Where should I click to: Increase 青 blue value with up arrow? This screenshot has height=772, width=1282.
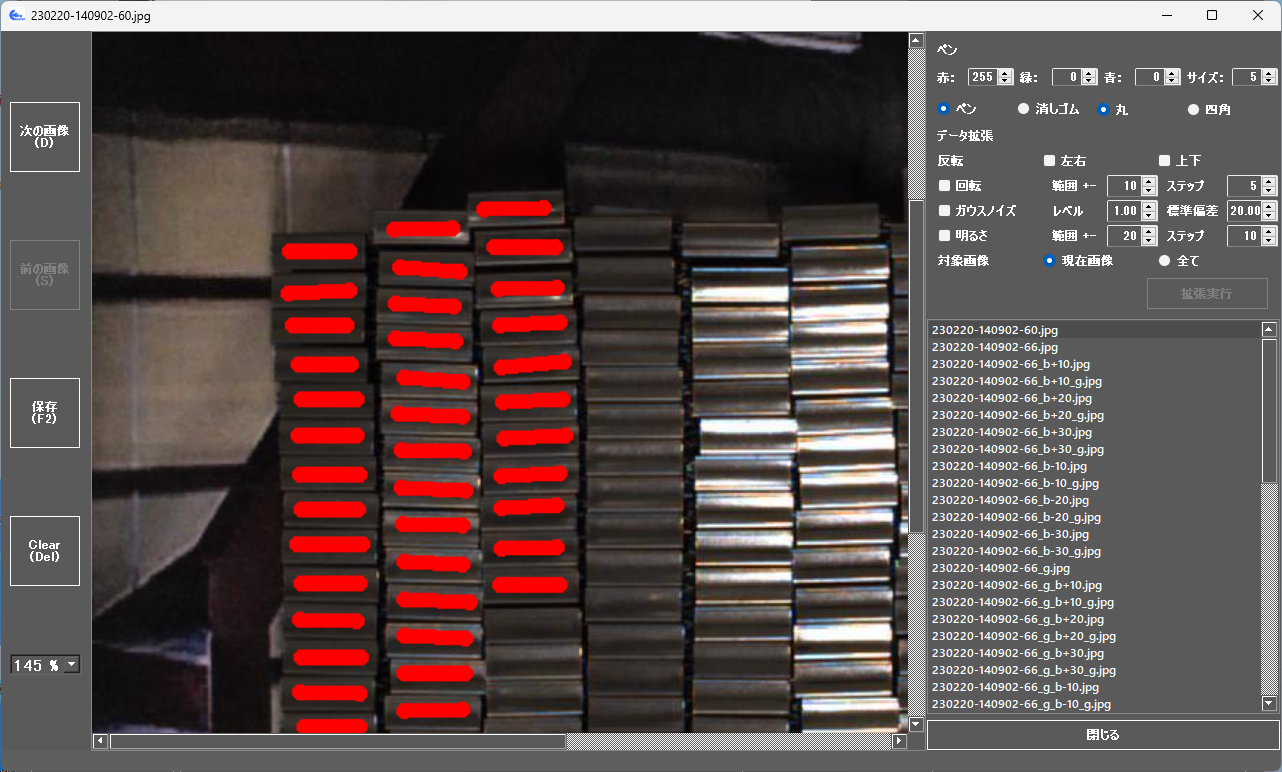[x=1173, y=72]
